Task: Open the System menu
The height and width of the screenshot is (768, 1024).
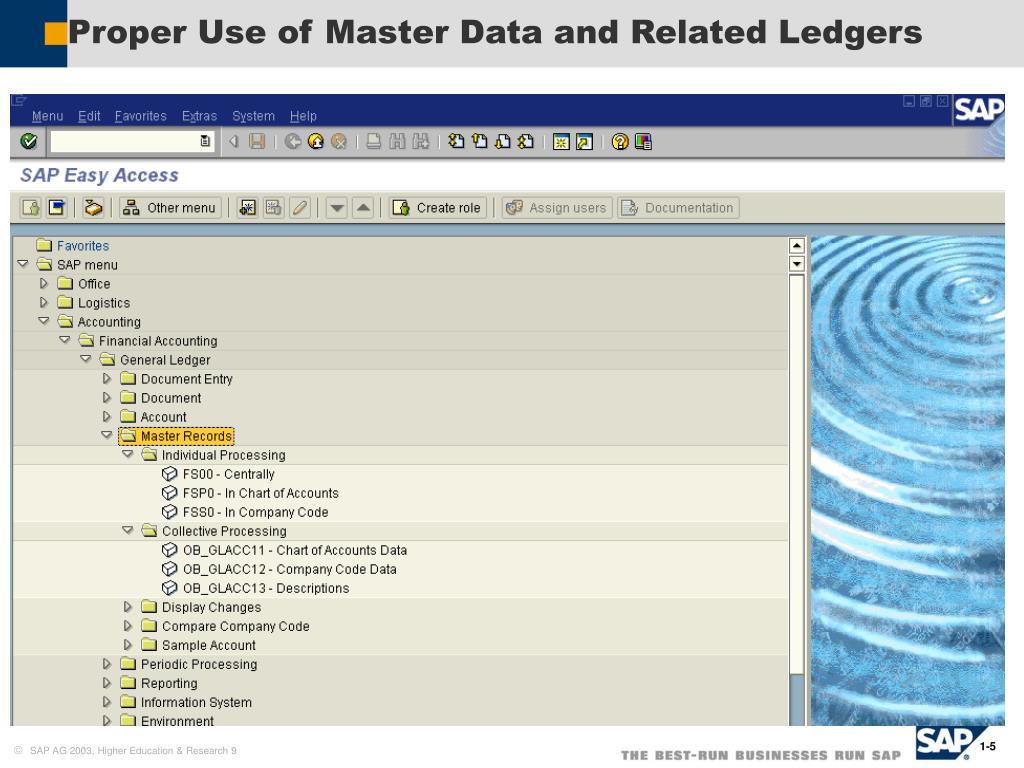Action: (x=253, y=116)
